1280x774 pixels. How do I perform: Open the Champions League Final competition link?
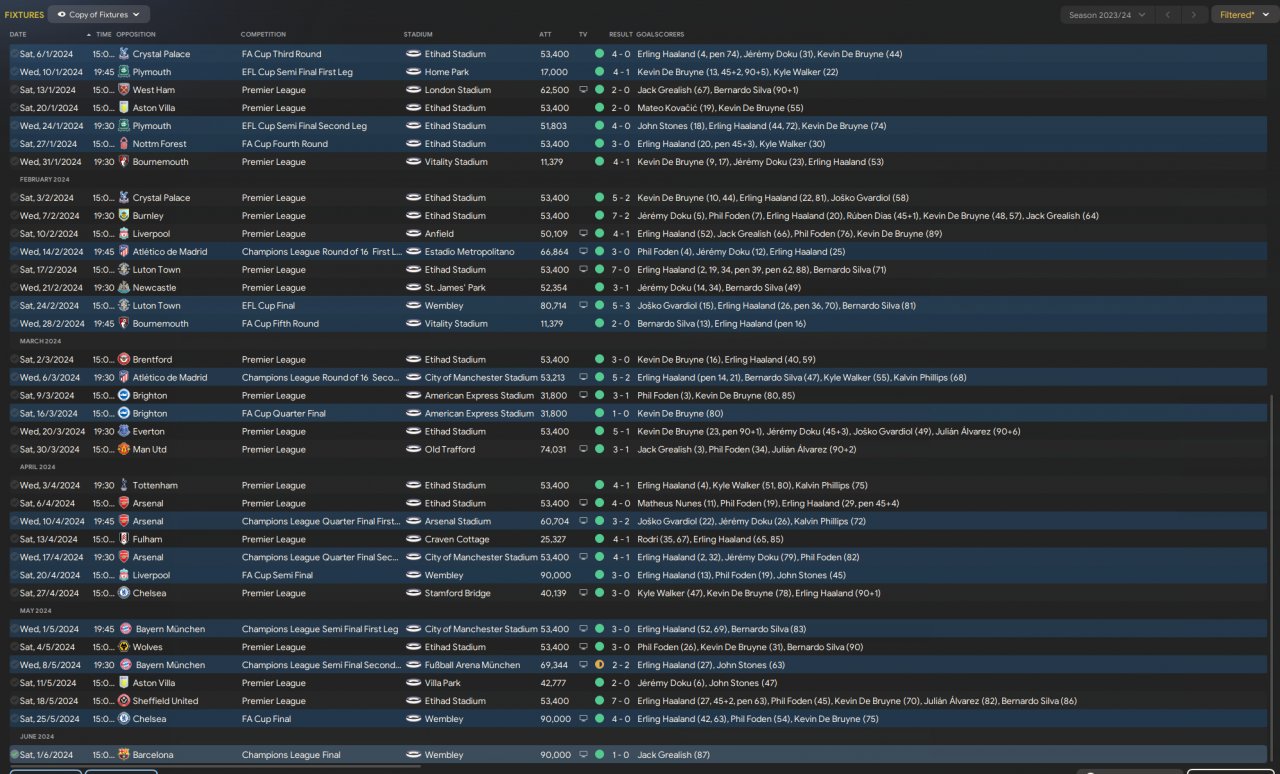(291, 755)
